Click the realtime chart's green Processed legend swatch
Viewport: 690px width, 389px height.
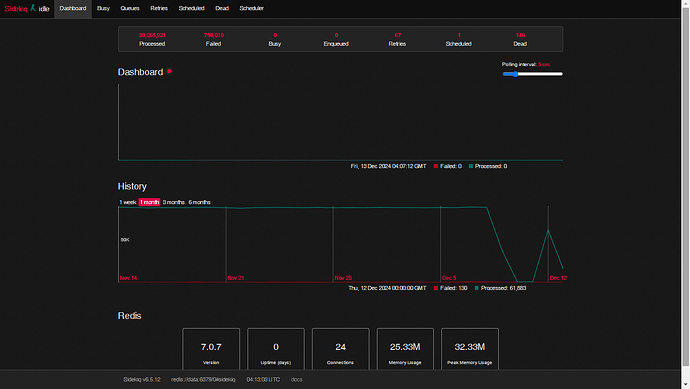(471, 166)
